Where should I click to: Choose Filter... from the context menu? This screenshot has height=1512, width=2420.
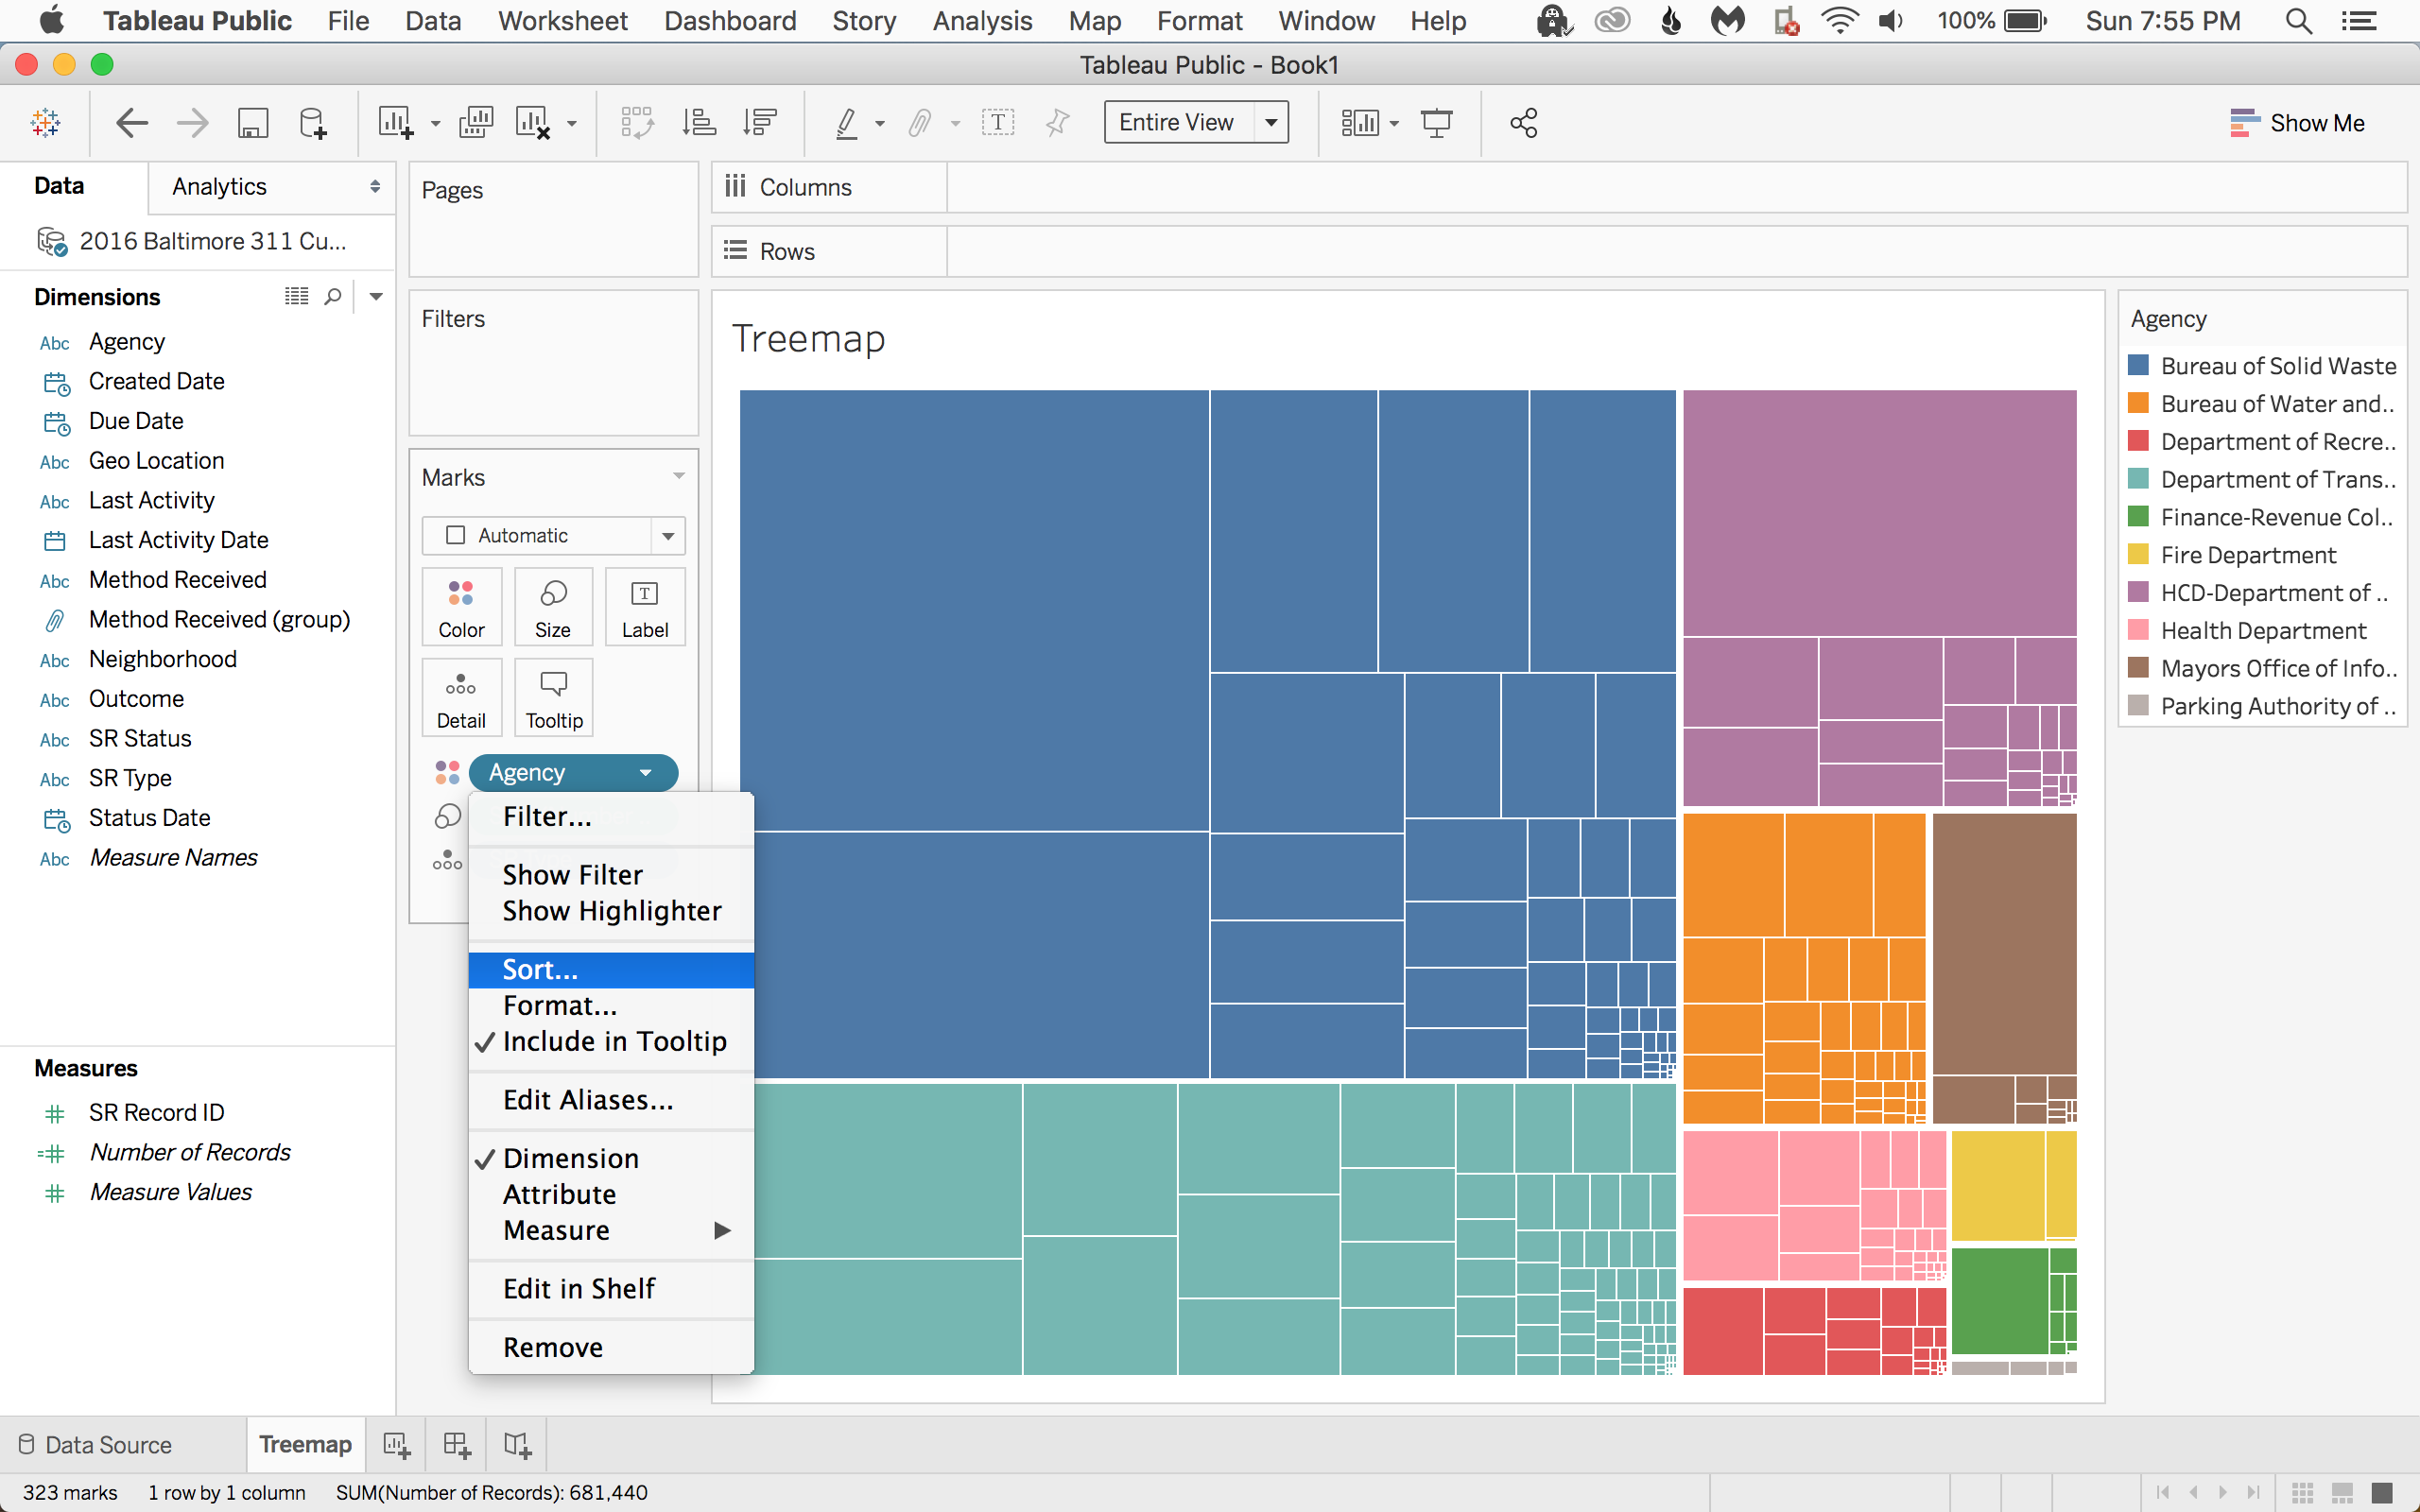point(611,817)
